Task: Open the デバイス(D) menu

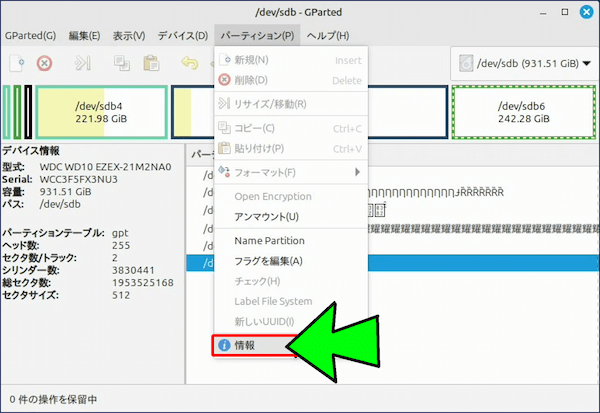Action: pyautogui.click(x=182, y=36)
